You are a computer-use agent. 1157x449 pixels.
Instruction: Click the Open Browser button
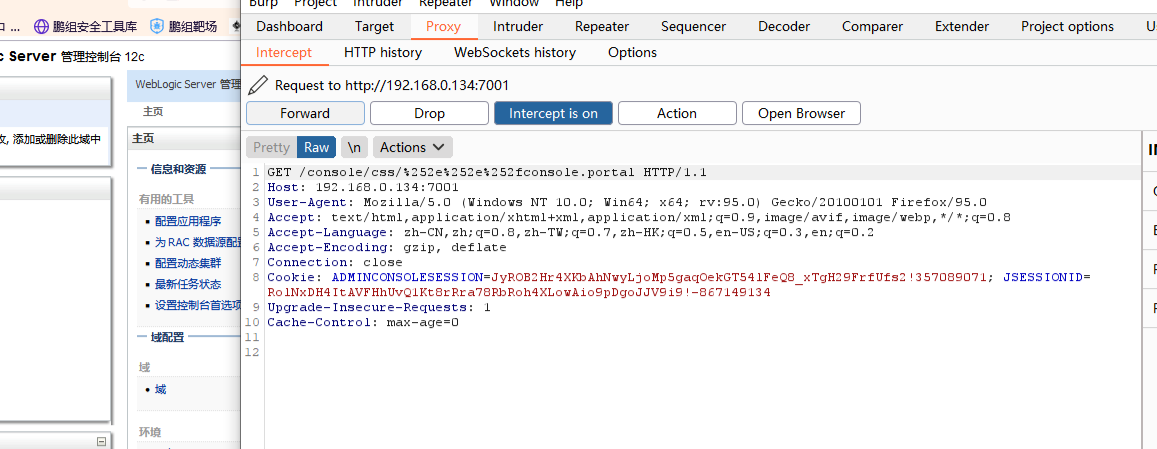801,113
